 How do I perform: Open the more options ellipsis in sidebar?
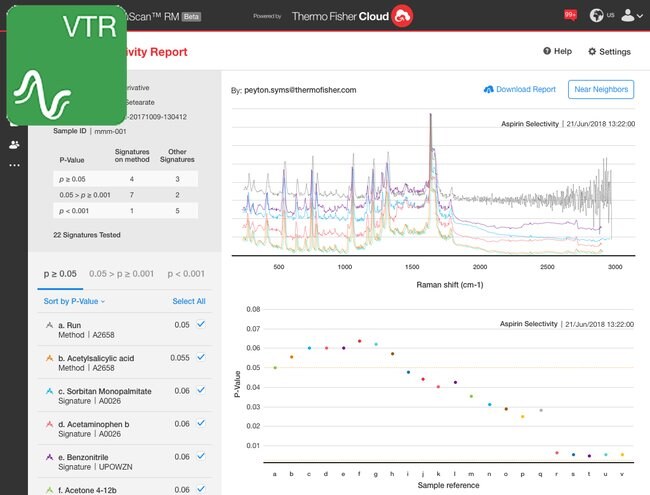(x=14, y=165)
